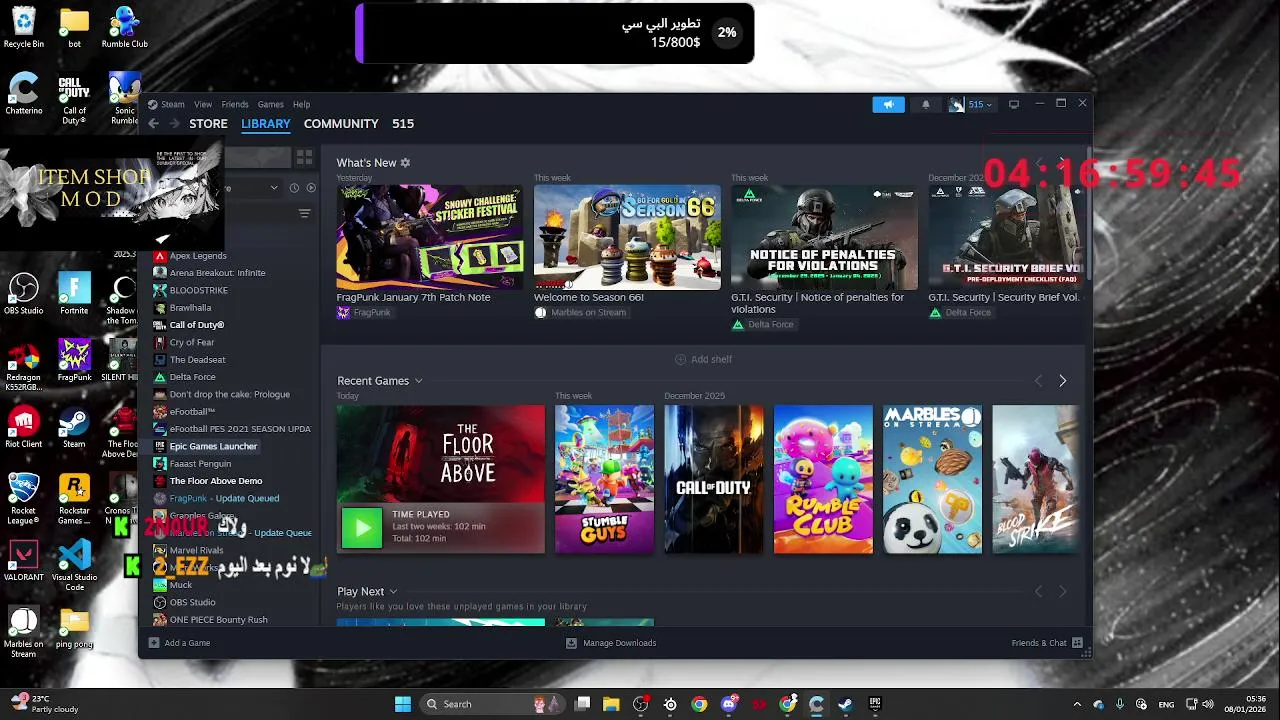This screenshot has width=1280, height=720.
Task: Open Friends & Chat icon
Action: [x=1078, y=643]
